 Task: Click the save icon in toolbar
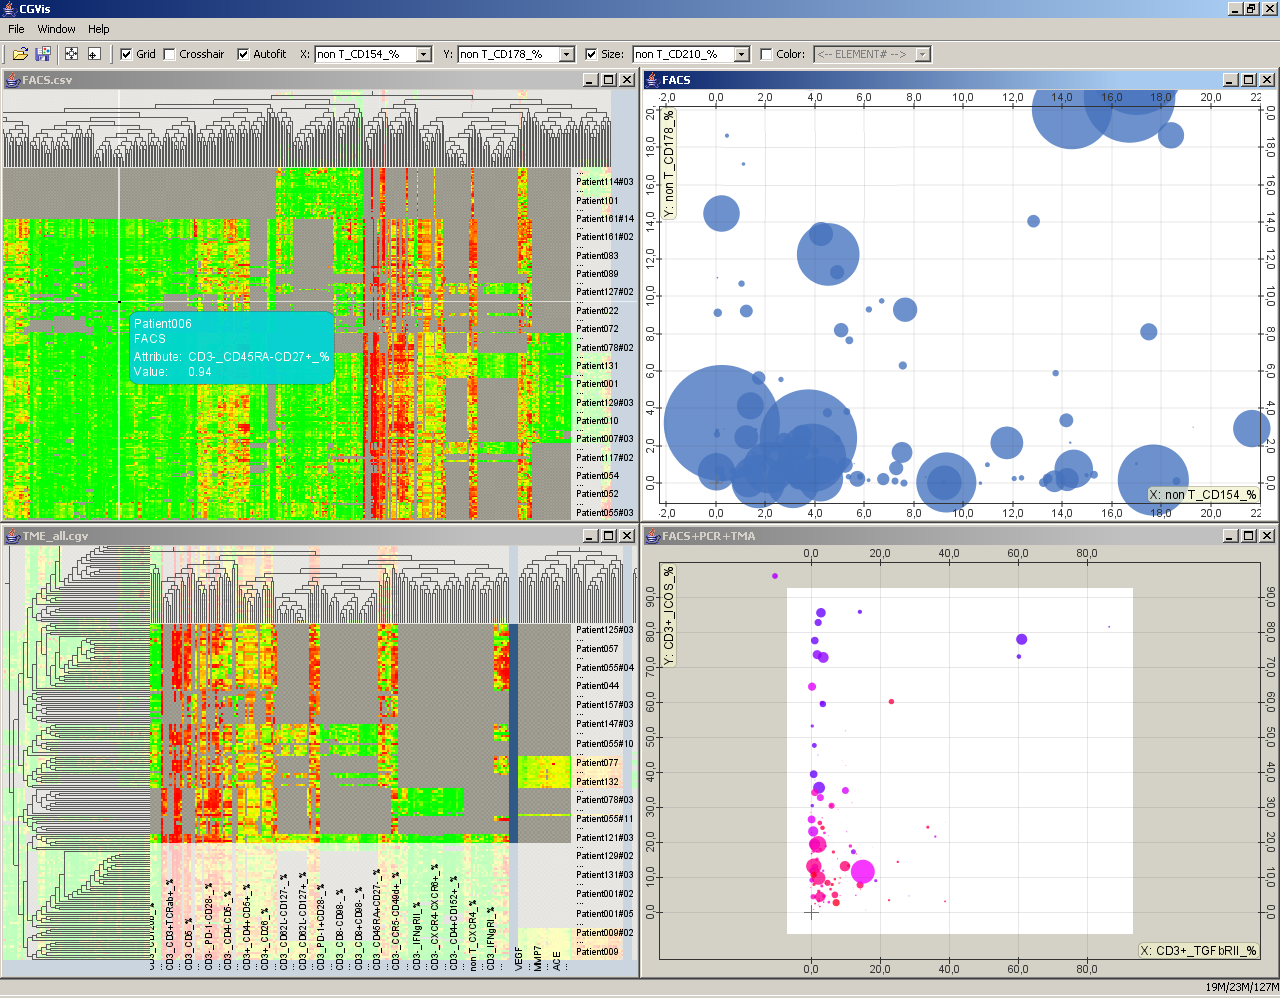pos(43,54)
